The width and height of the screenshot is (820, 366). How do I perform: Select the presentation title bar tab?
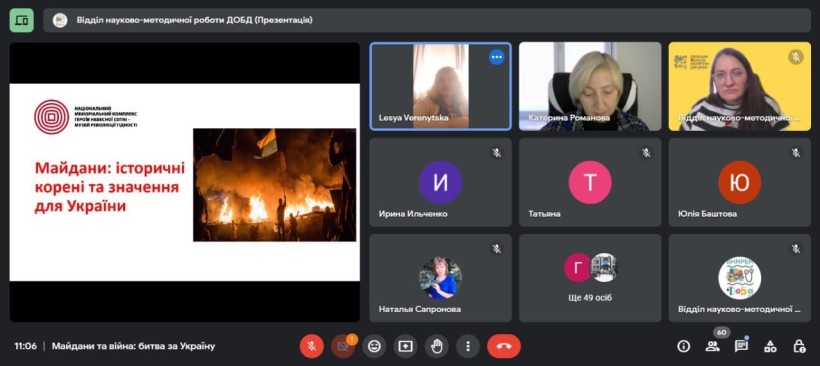427,20
